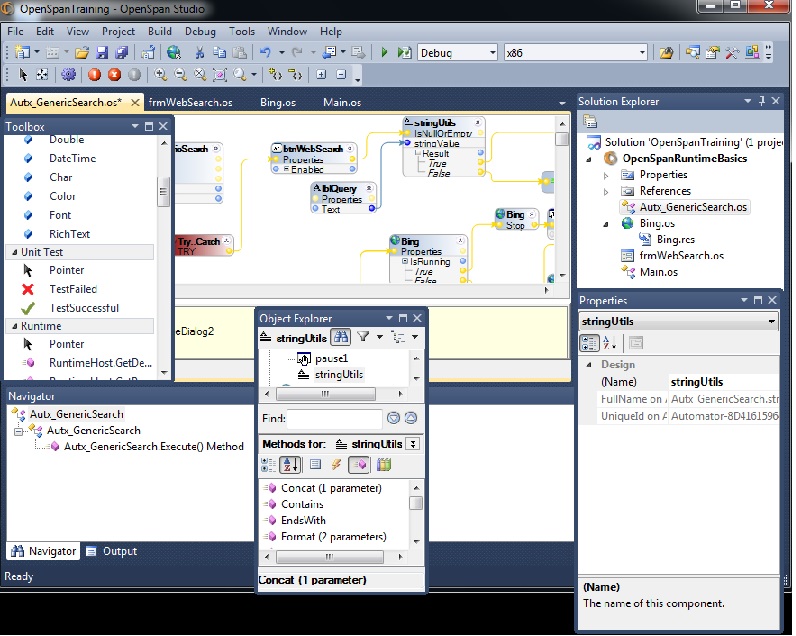The width and height of the screenshot is (796, 636).
Task: Collapse the Runtime toolbox group
Action: 15,326
